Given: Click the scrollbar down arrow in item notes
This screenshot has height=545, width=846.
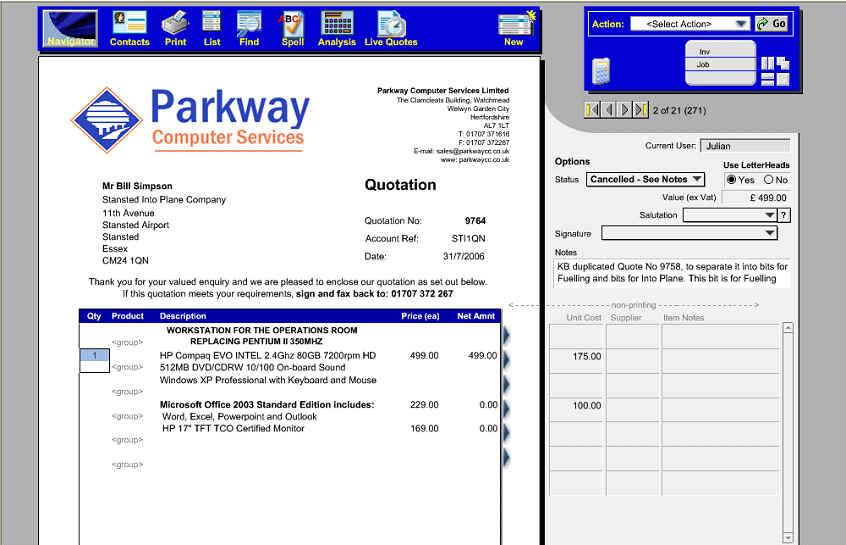Looking at the screenshot, I should tap(788, 538).
